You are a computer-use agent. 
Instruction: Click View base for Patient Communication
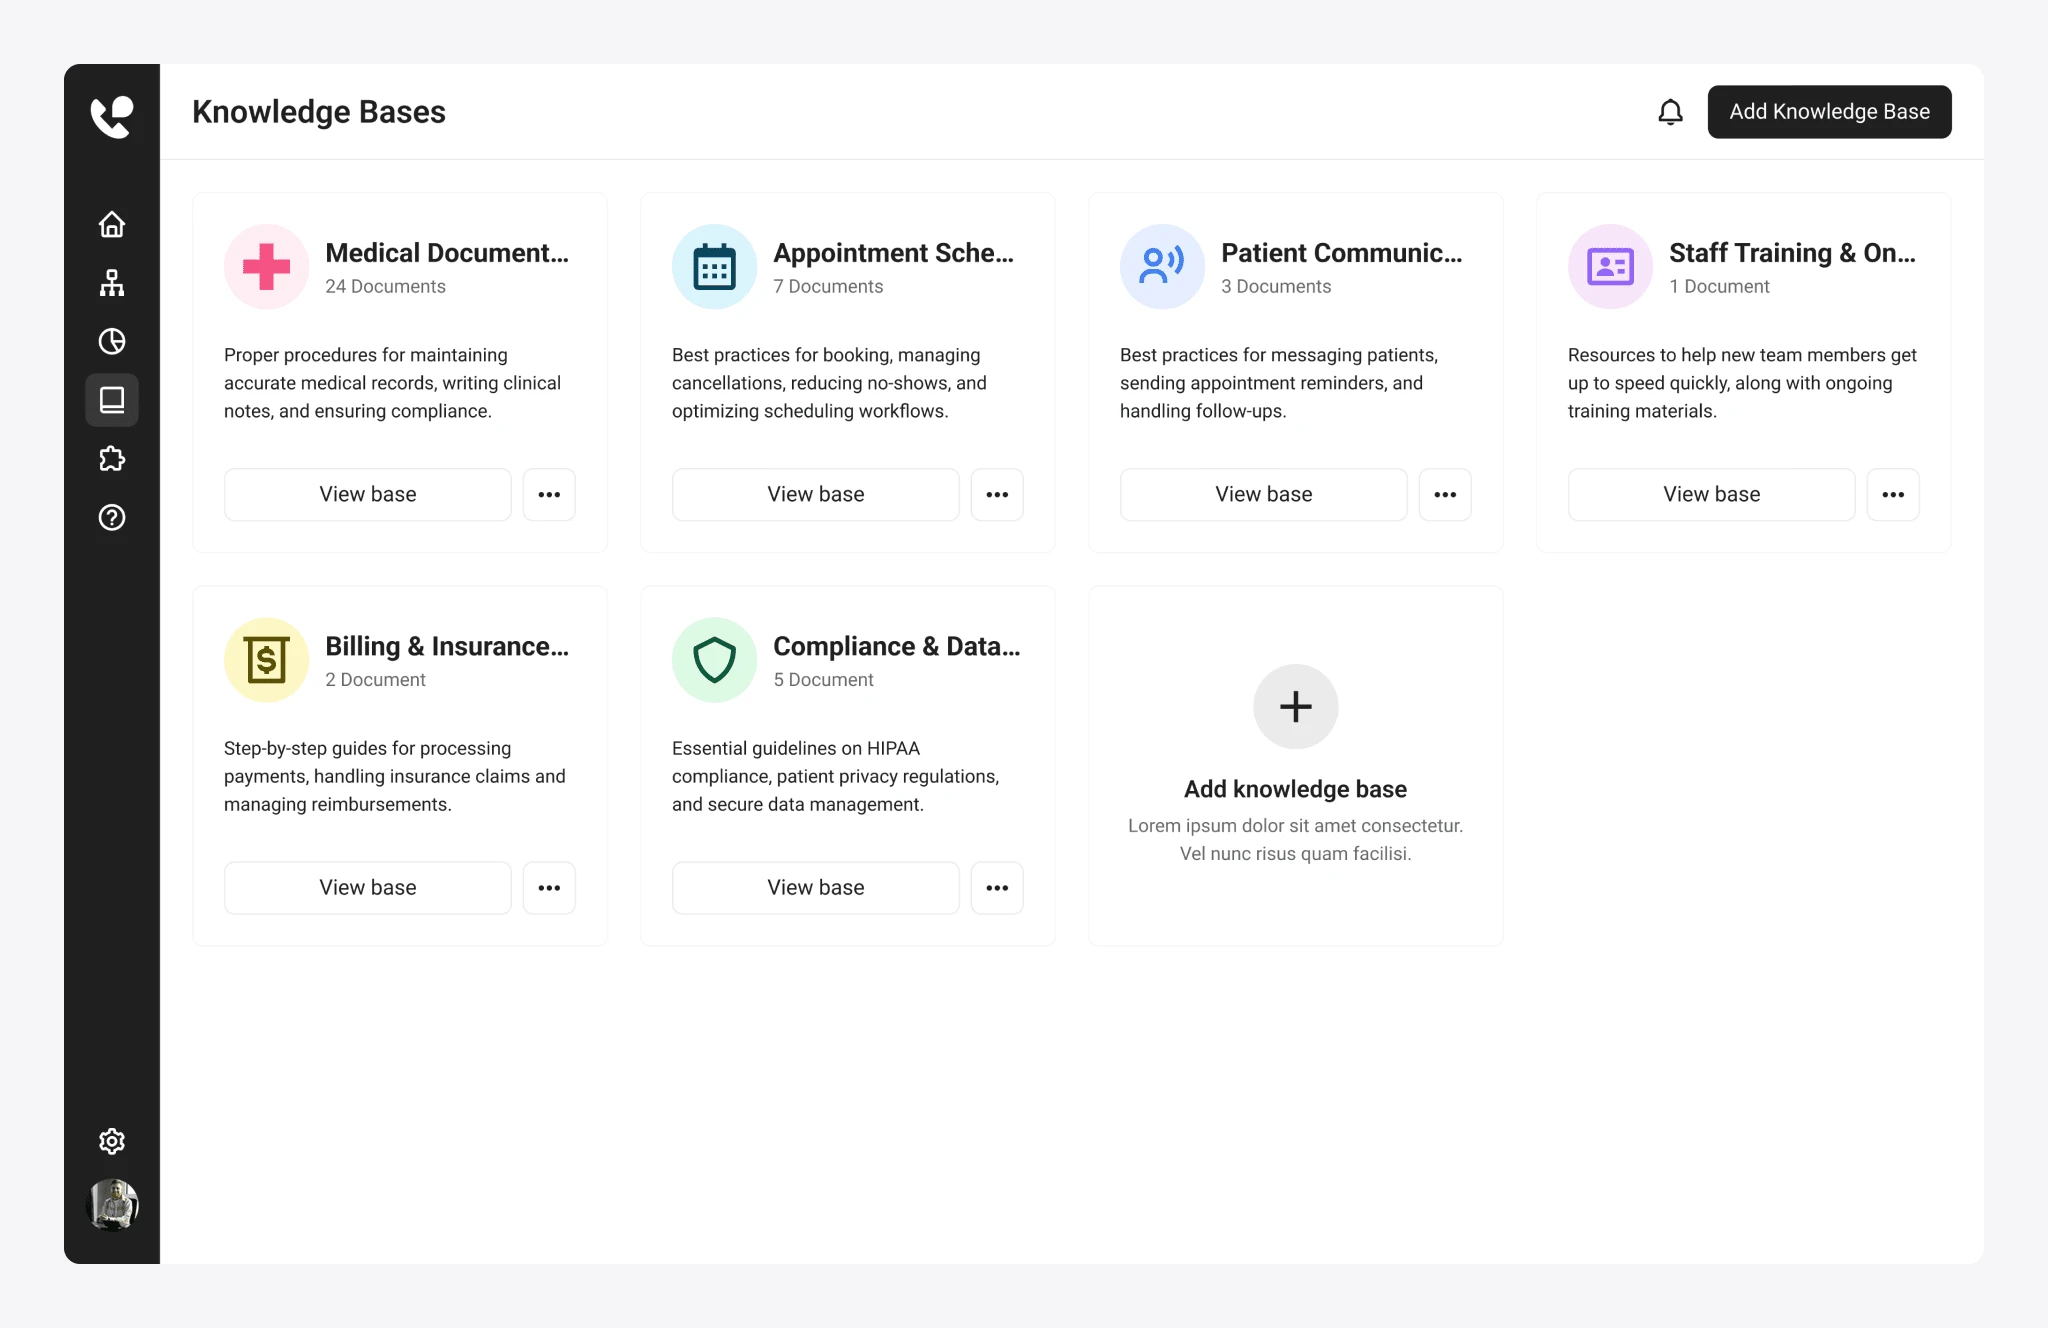[x=1263, y=494]
